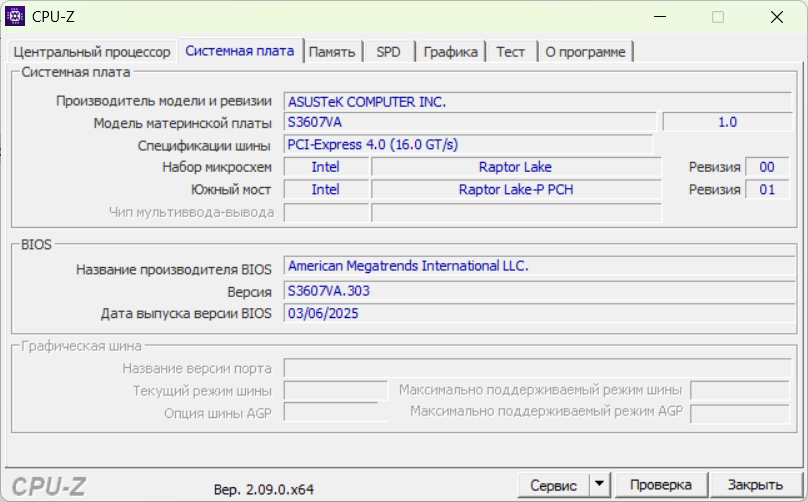808x502 pixels.
Task: Click the S3607VA motherboard model field
Action: pyautogui.click(x=469, y=122)
